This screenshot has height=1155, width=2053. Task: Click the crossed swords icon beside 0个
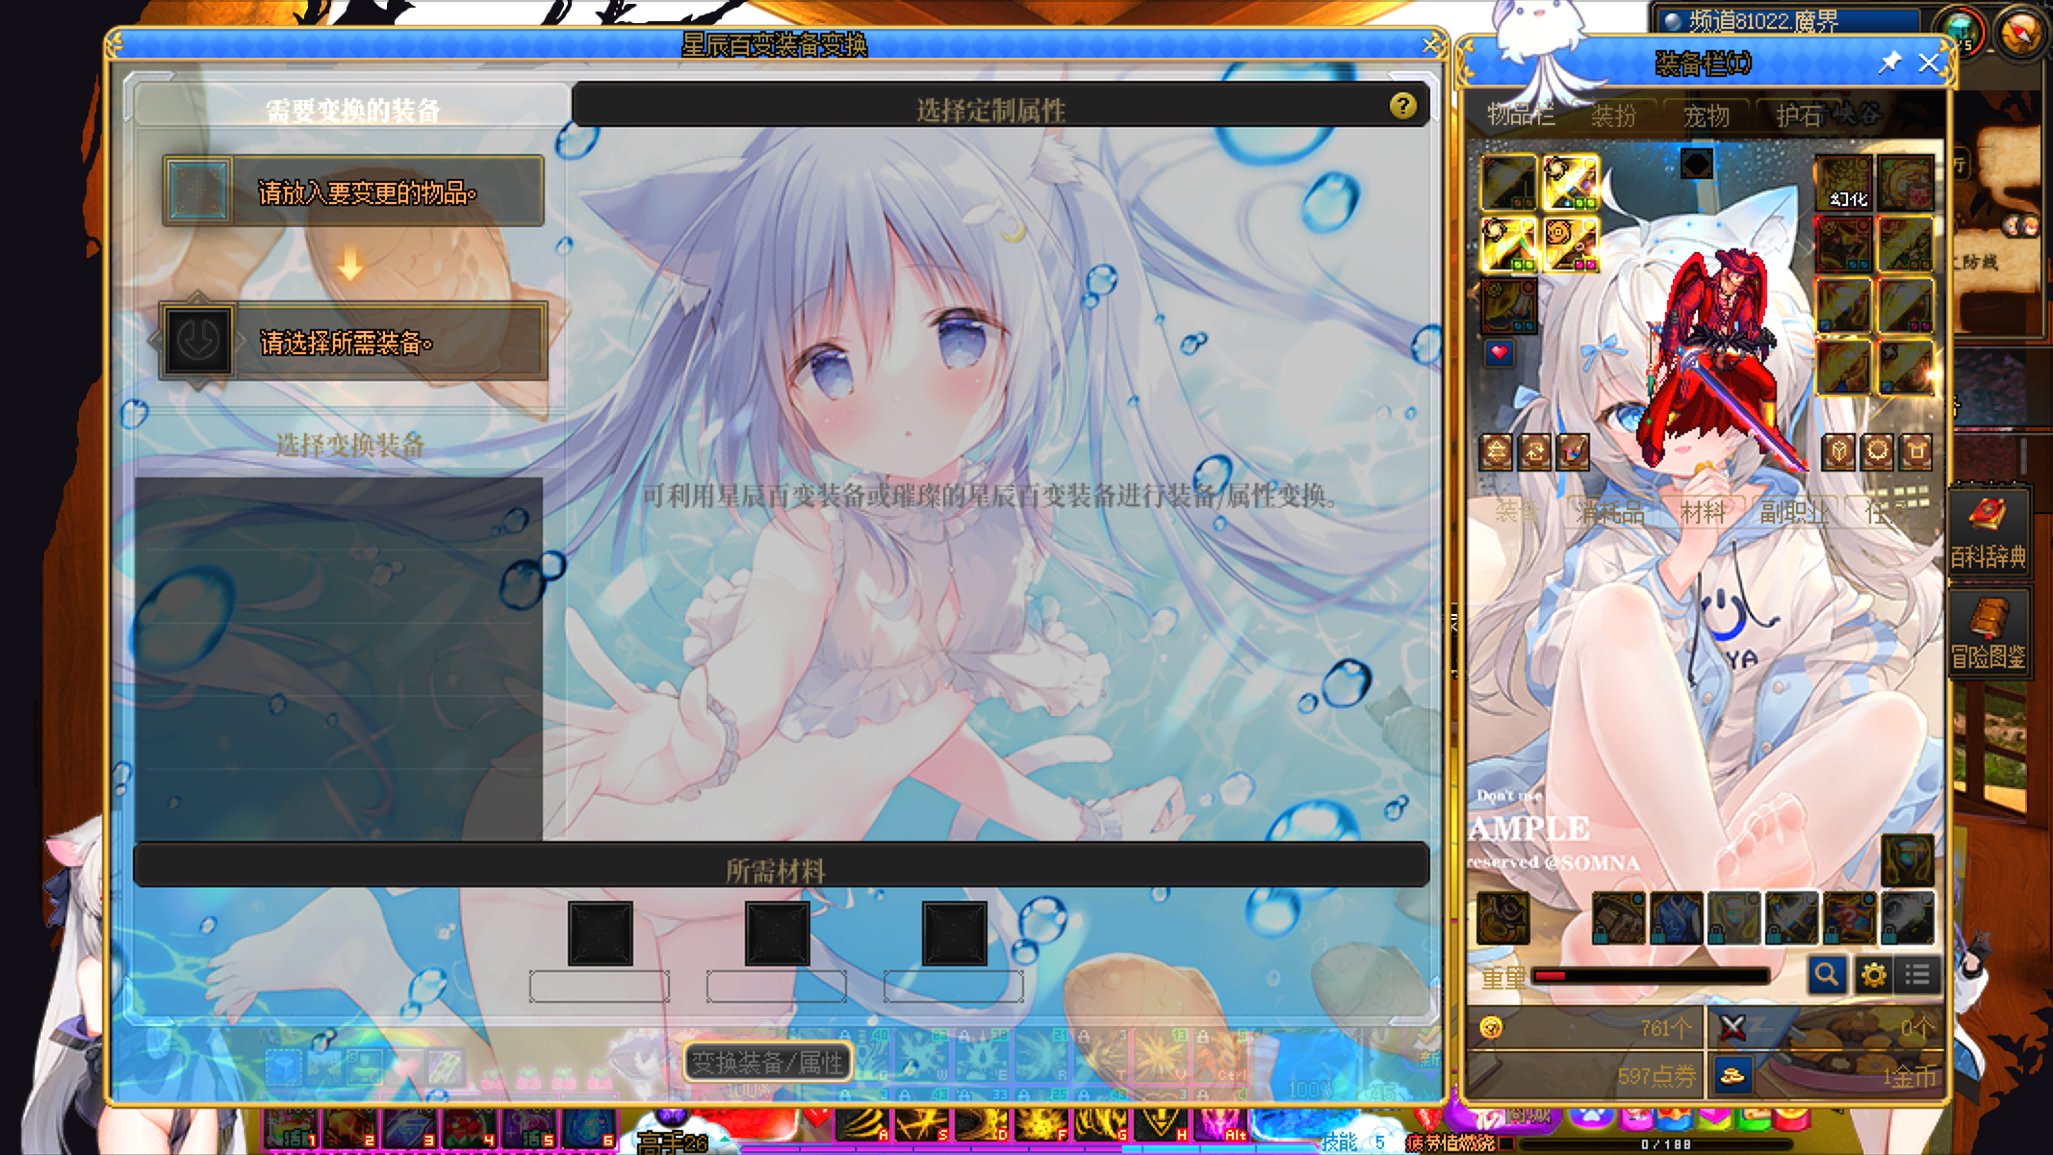click(x=1732, y=1027)
